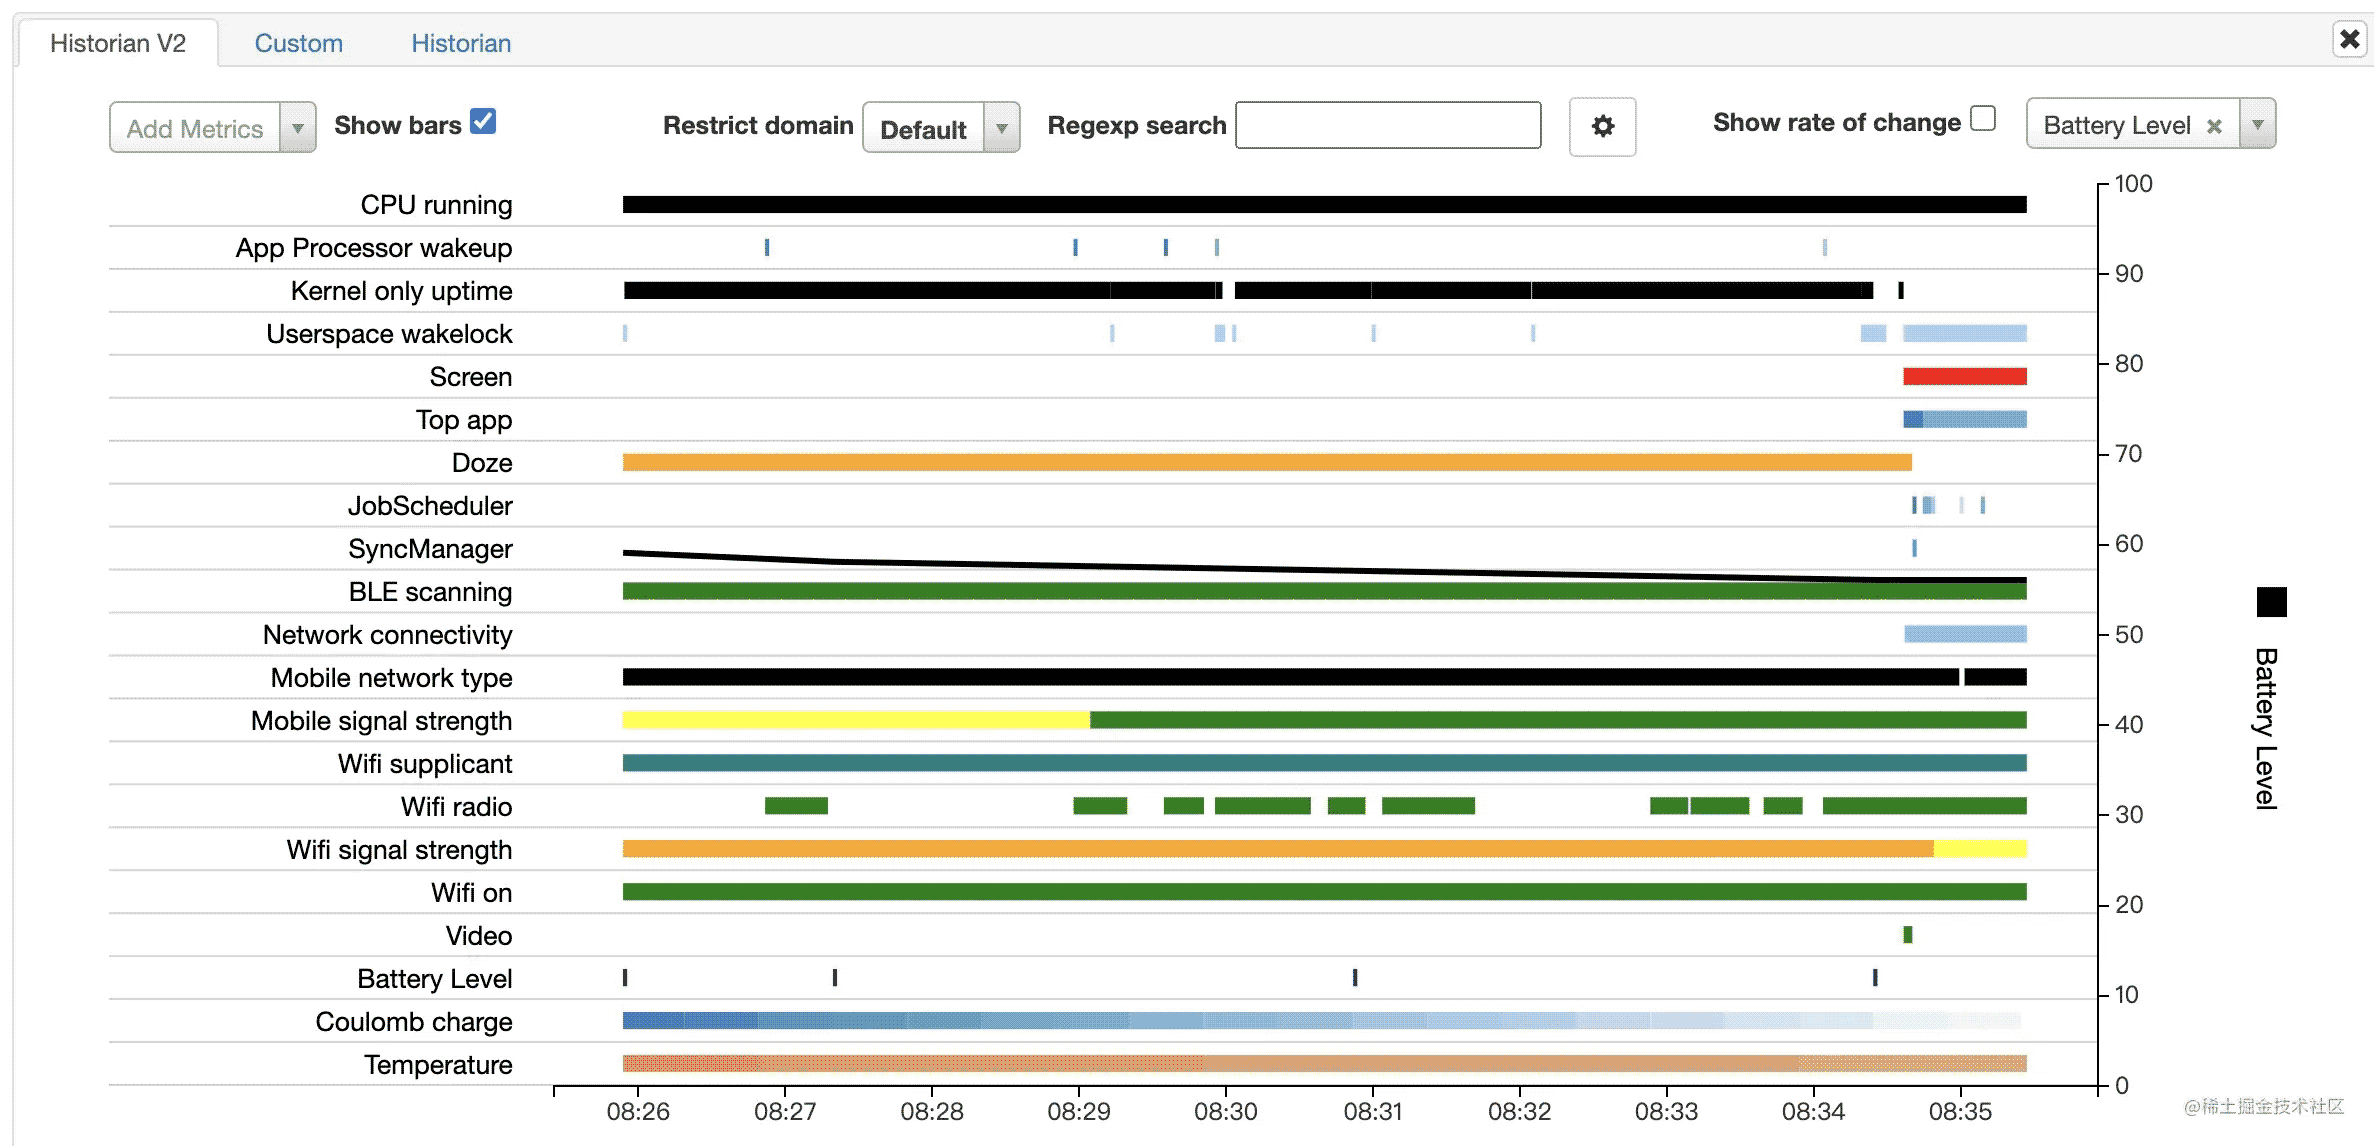
Task: Switch to the Historian tab
Action: (x=461, y=43)
